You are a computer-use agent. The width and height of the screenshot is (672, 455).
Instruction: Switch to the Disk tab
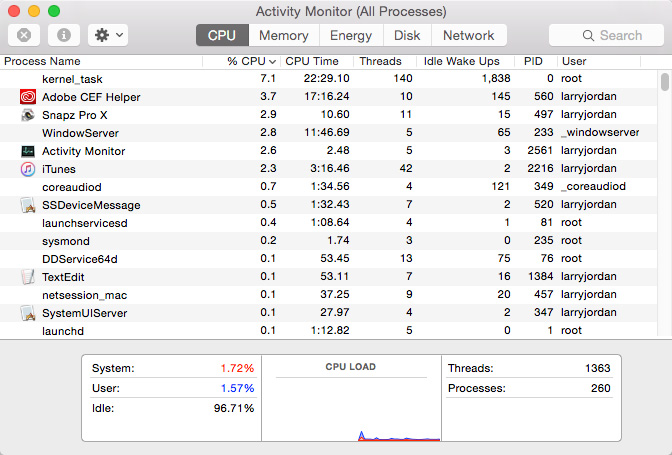coord(407,35)
